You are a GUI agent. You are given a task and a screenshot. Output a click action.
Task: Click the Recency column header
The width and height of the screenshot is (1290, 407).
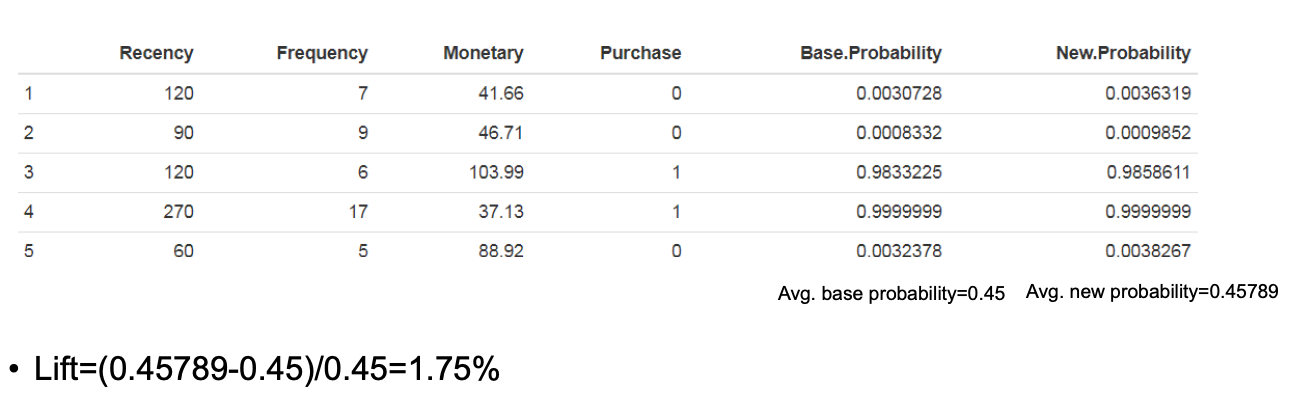coord(156,53)
